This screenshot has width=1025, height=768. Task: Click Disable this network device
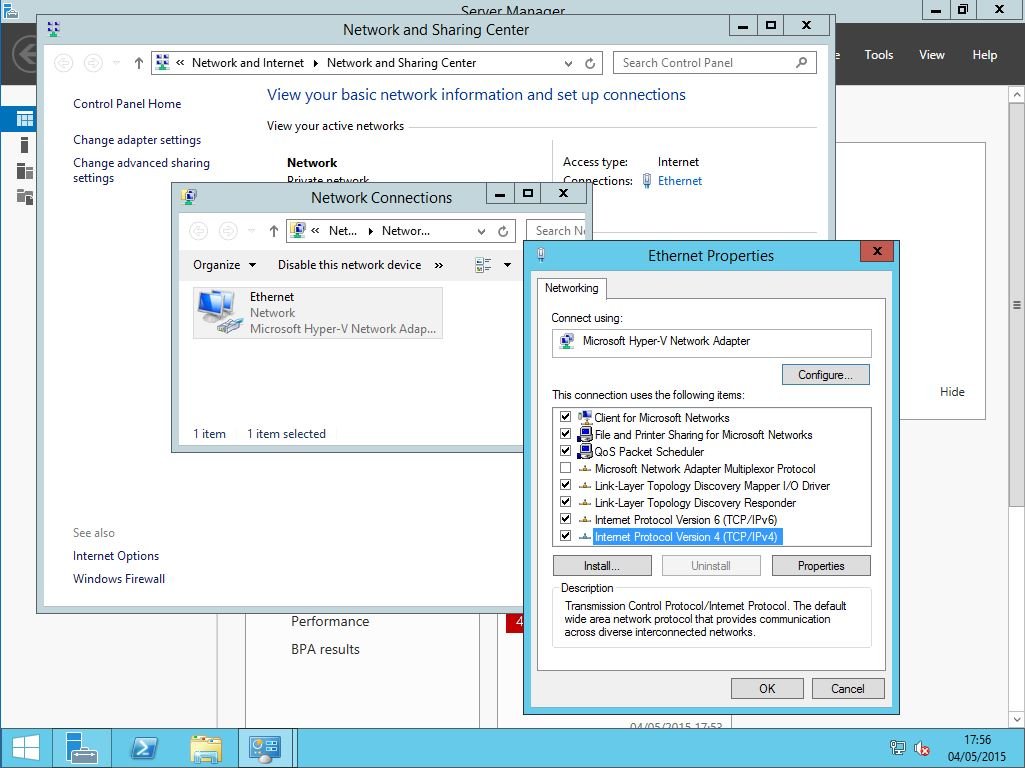[x=349, y=265]
